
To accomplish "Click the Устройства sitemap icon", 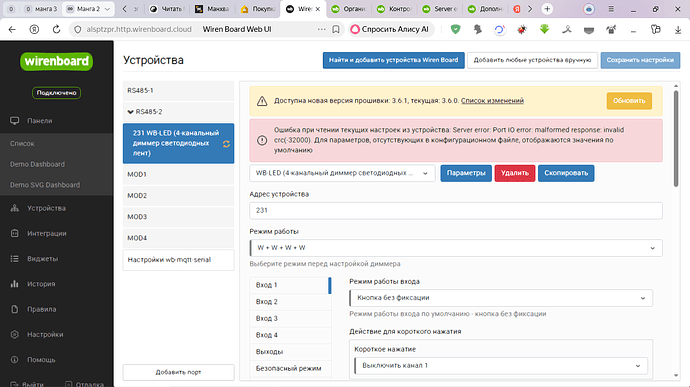I will (15, 208).
